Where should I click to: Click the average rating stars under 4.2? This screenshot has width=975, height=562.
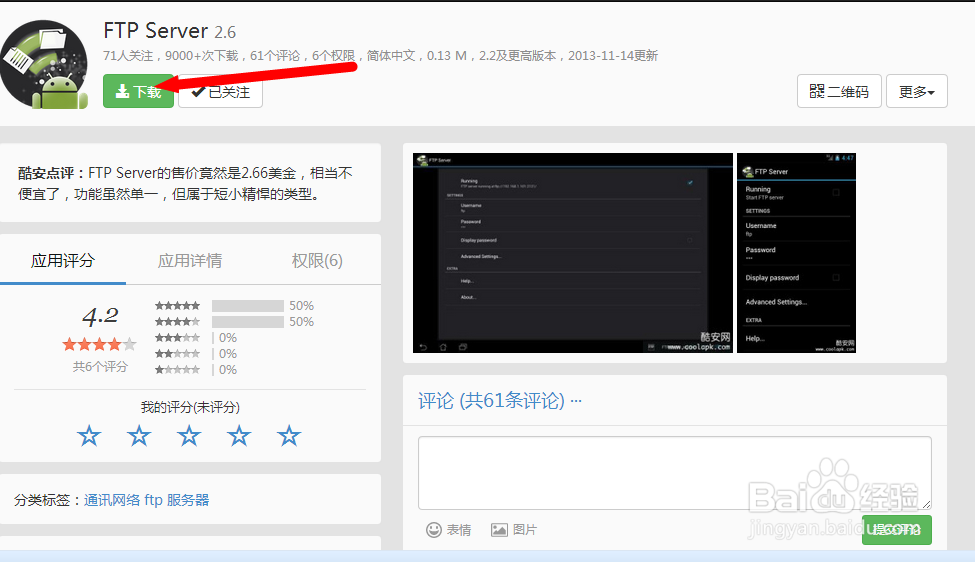coord(99,344)
